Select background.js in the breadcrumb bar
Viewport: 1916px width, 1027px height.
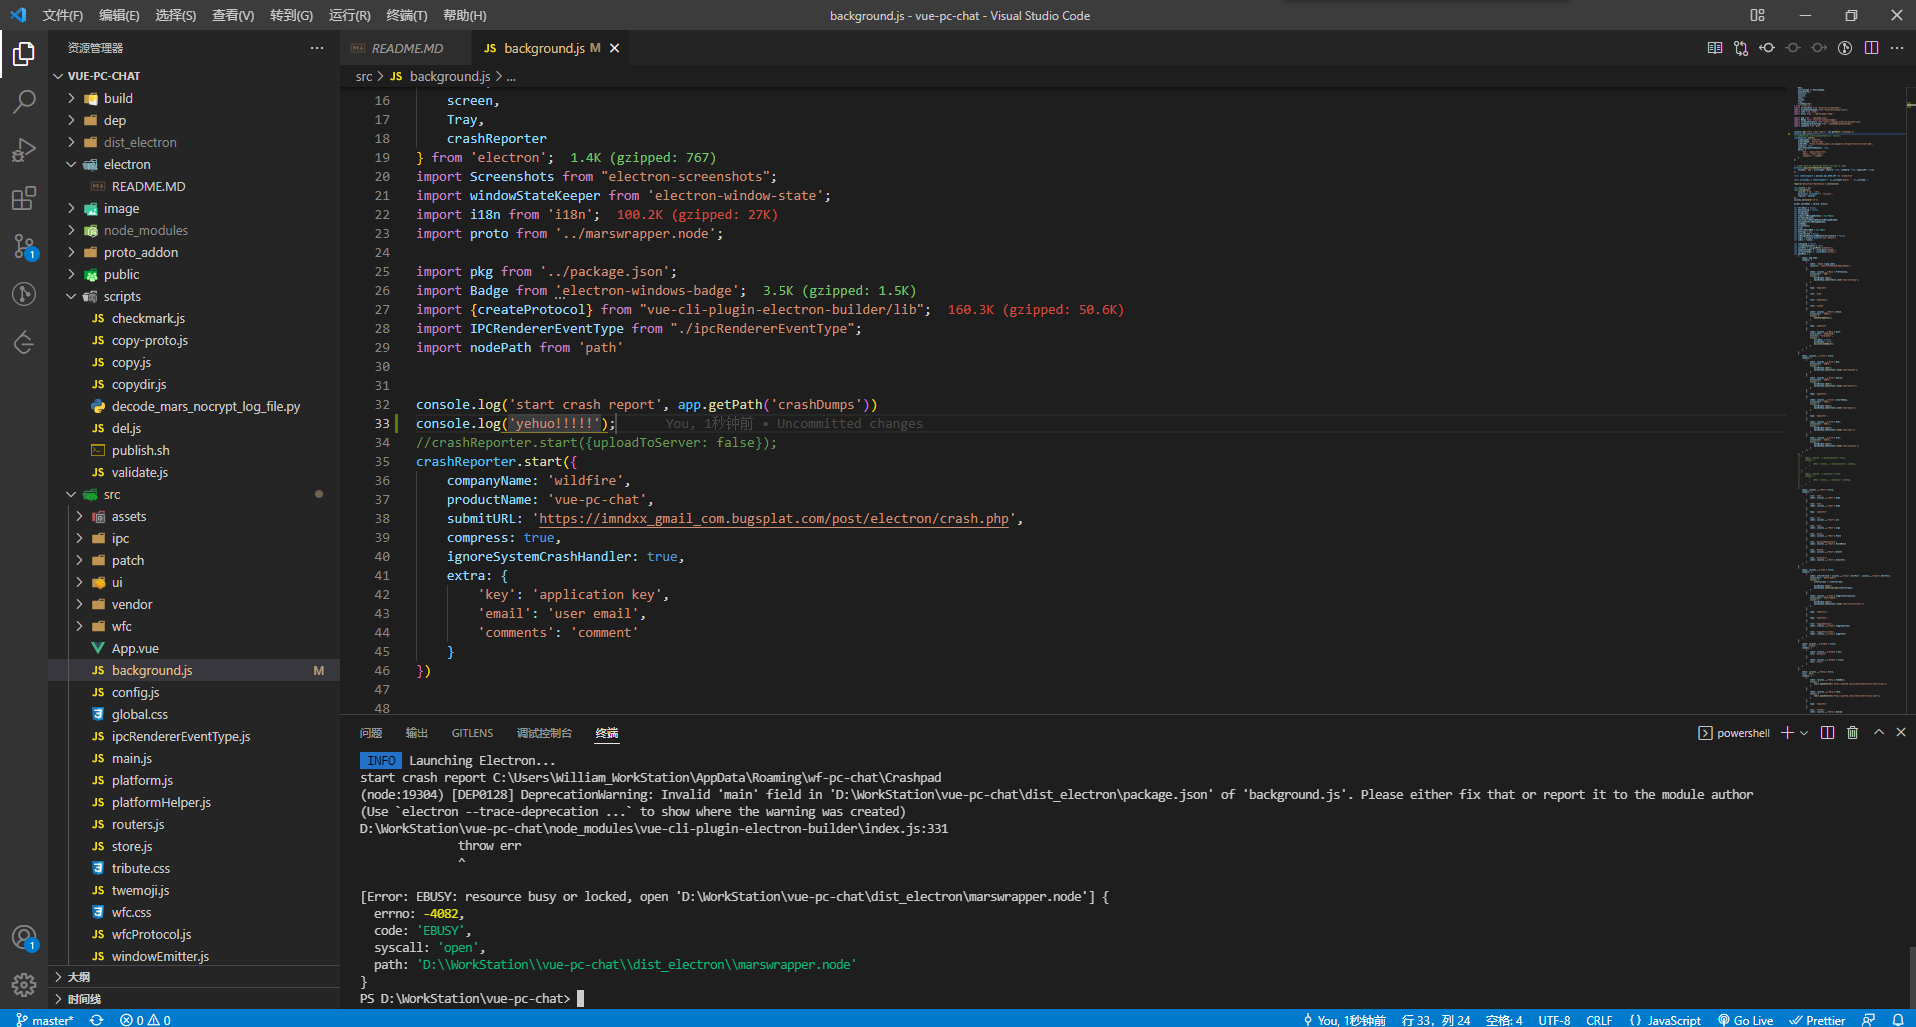tap(450, 76)
